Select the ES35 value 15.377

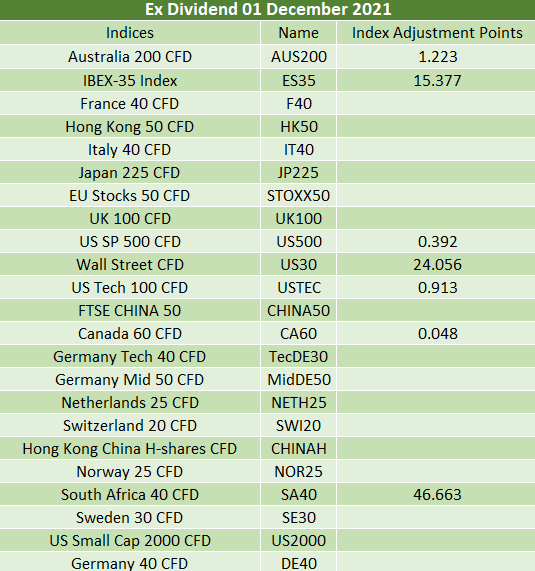point(436,80)
